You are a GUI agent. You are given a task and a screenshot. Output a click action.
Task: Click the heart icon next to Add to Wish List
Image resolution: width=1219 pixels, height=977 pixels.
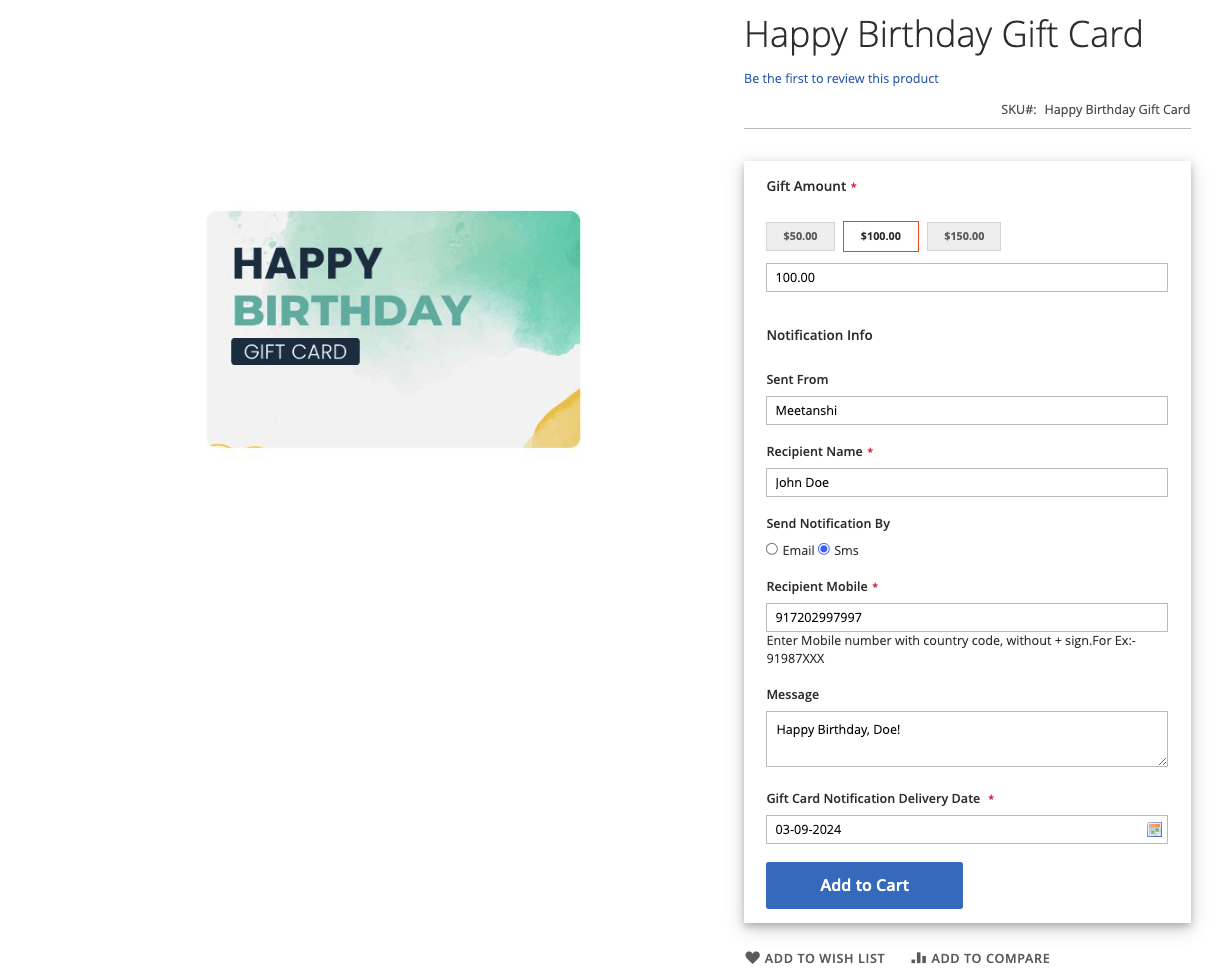coord(752,957)
